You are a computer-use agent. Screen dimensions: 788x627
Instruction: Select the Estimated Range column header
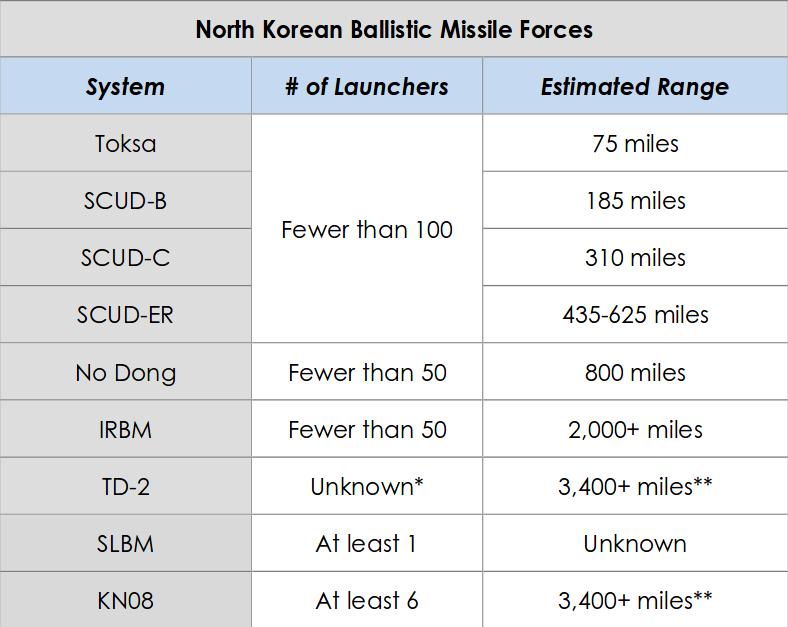[635, 86]
